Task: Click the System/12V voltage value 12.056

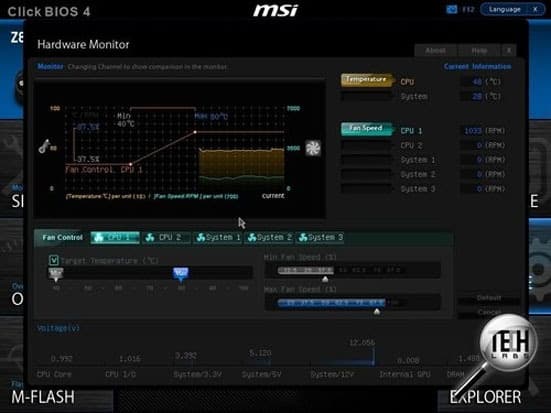Action: 362,342
